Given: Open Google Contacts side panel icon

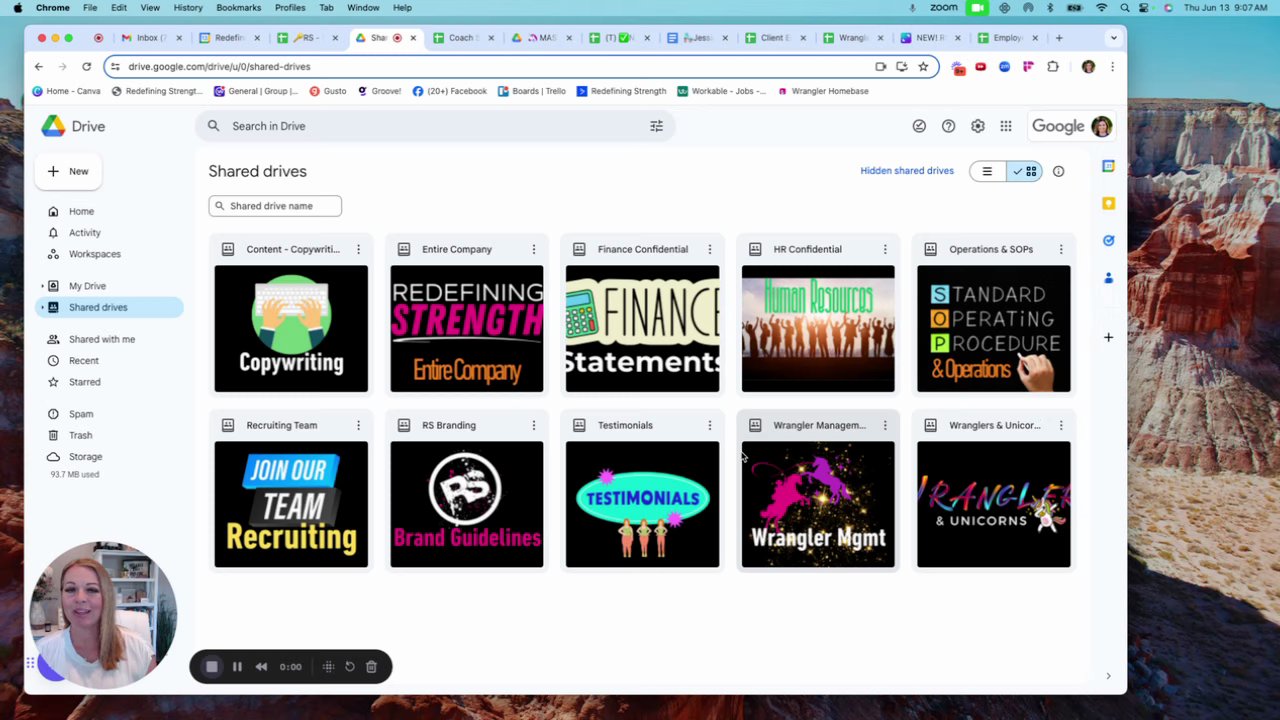Looking at the screenshot, I should click(x=1108, y=277).
